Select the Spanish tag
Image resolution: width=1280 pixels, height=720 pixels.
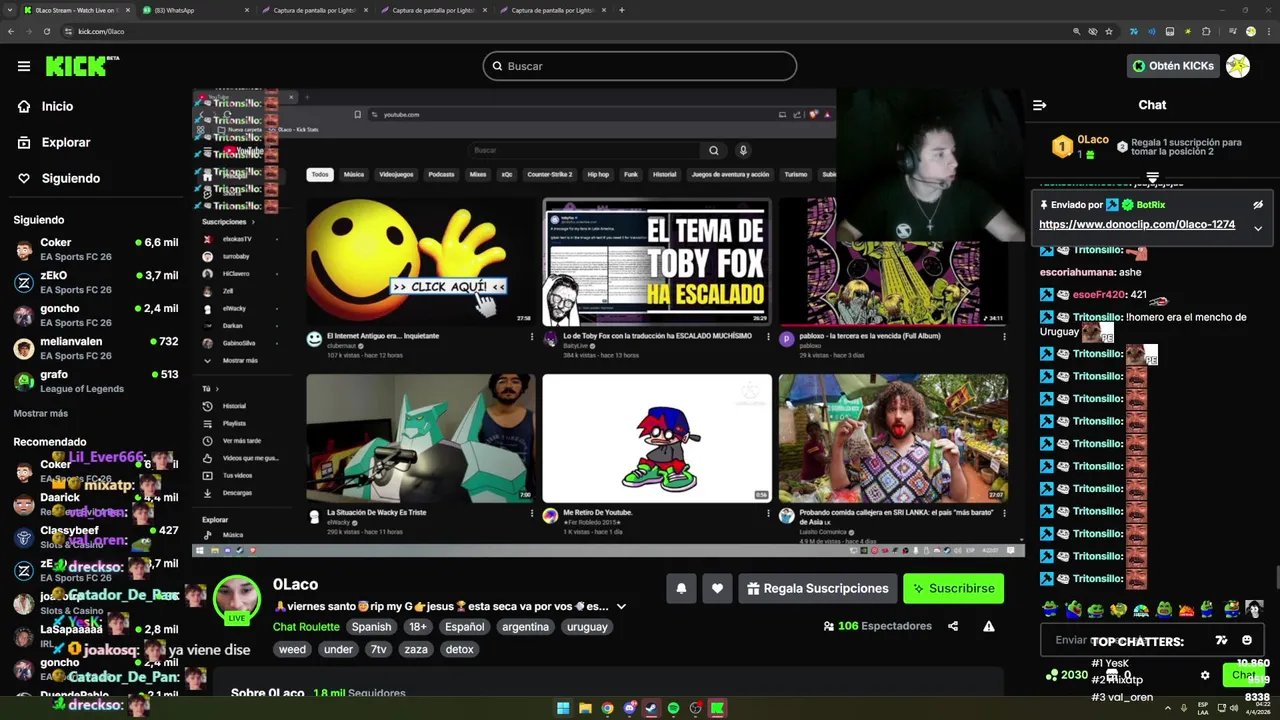371,627
